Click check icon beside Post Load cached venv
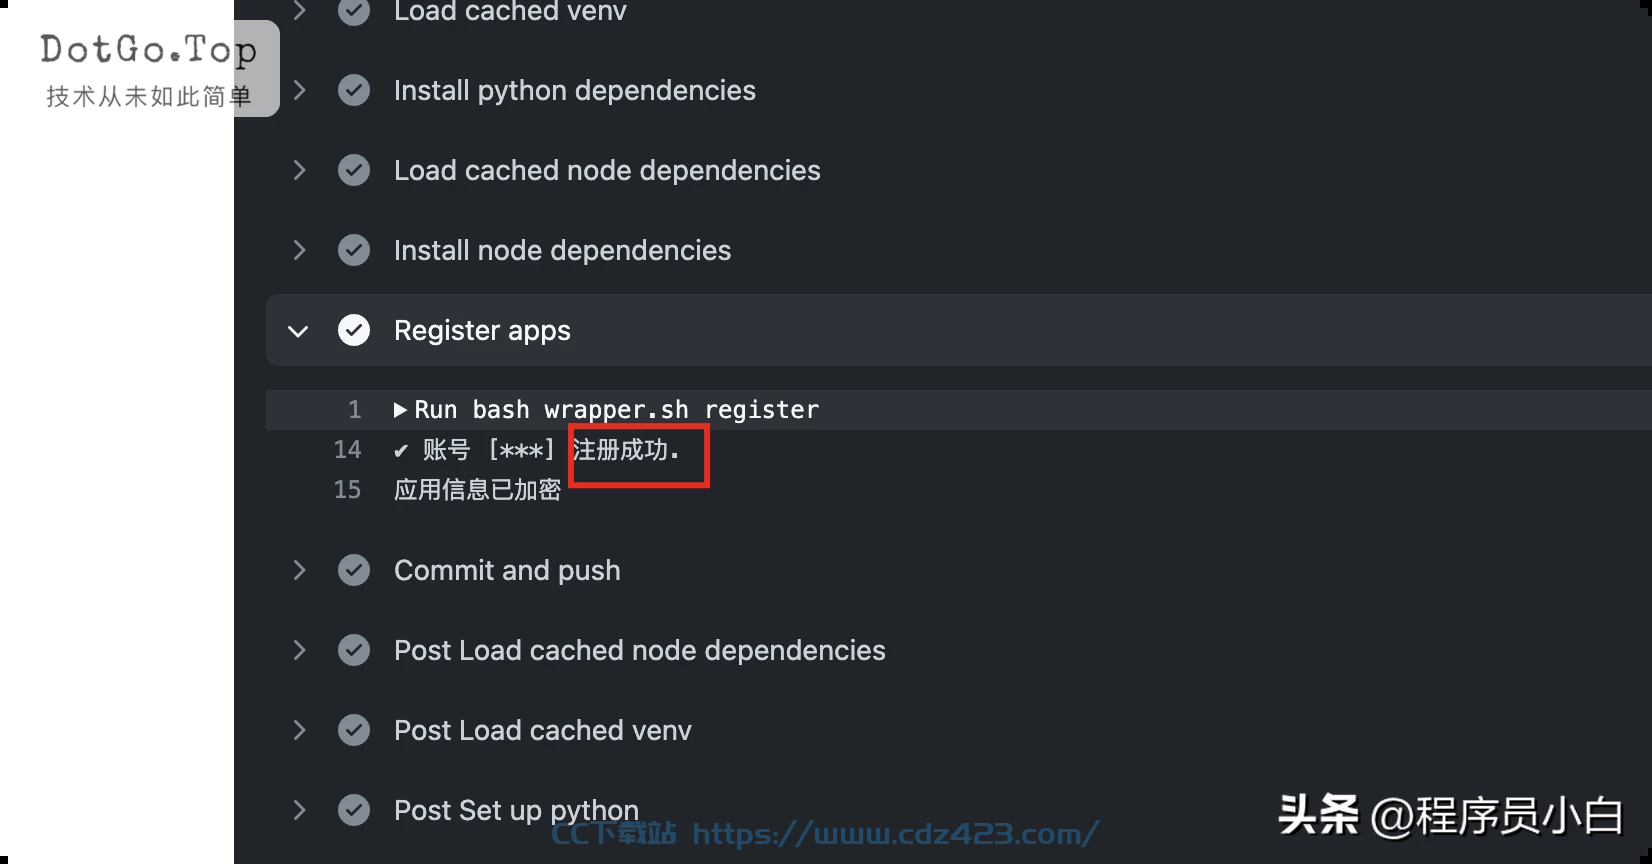Screen dimensions: 1652x864 tap(354, 730)
